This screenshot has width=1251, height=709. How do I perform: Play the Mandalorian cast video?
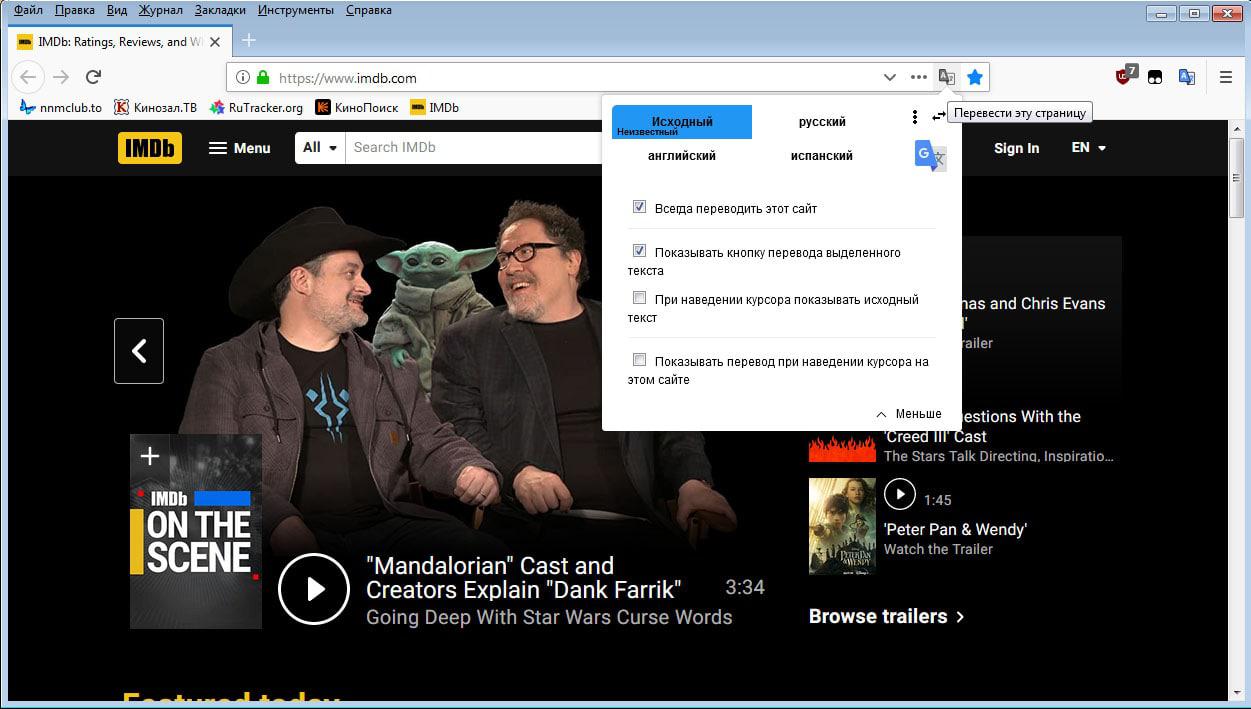313,589
